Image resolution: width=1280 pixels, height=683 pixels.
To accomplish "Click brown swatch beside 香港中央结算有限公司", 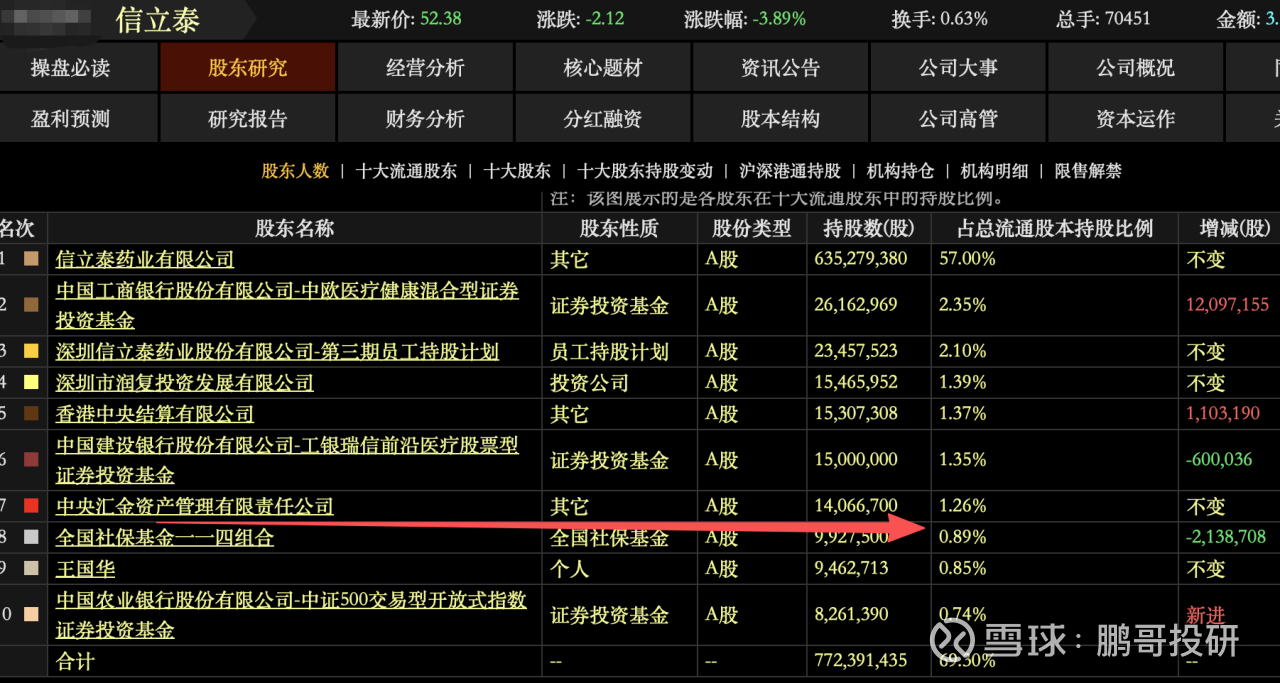I will click(x=31, y=413).
